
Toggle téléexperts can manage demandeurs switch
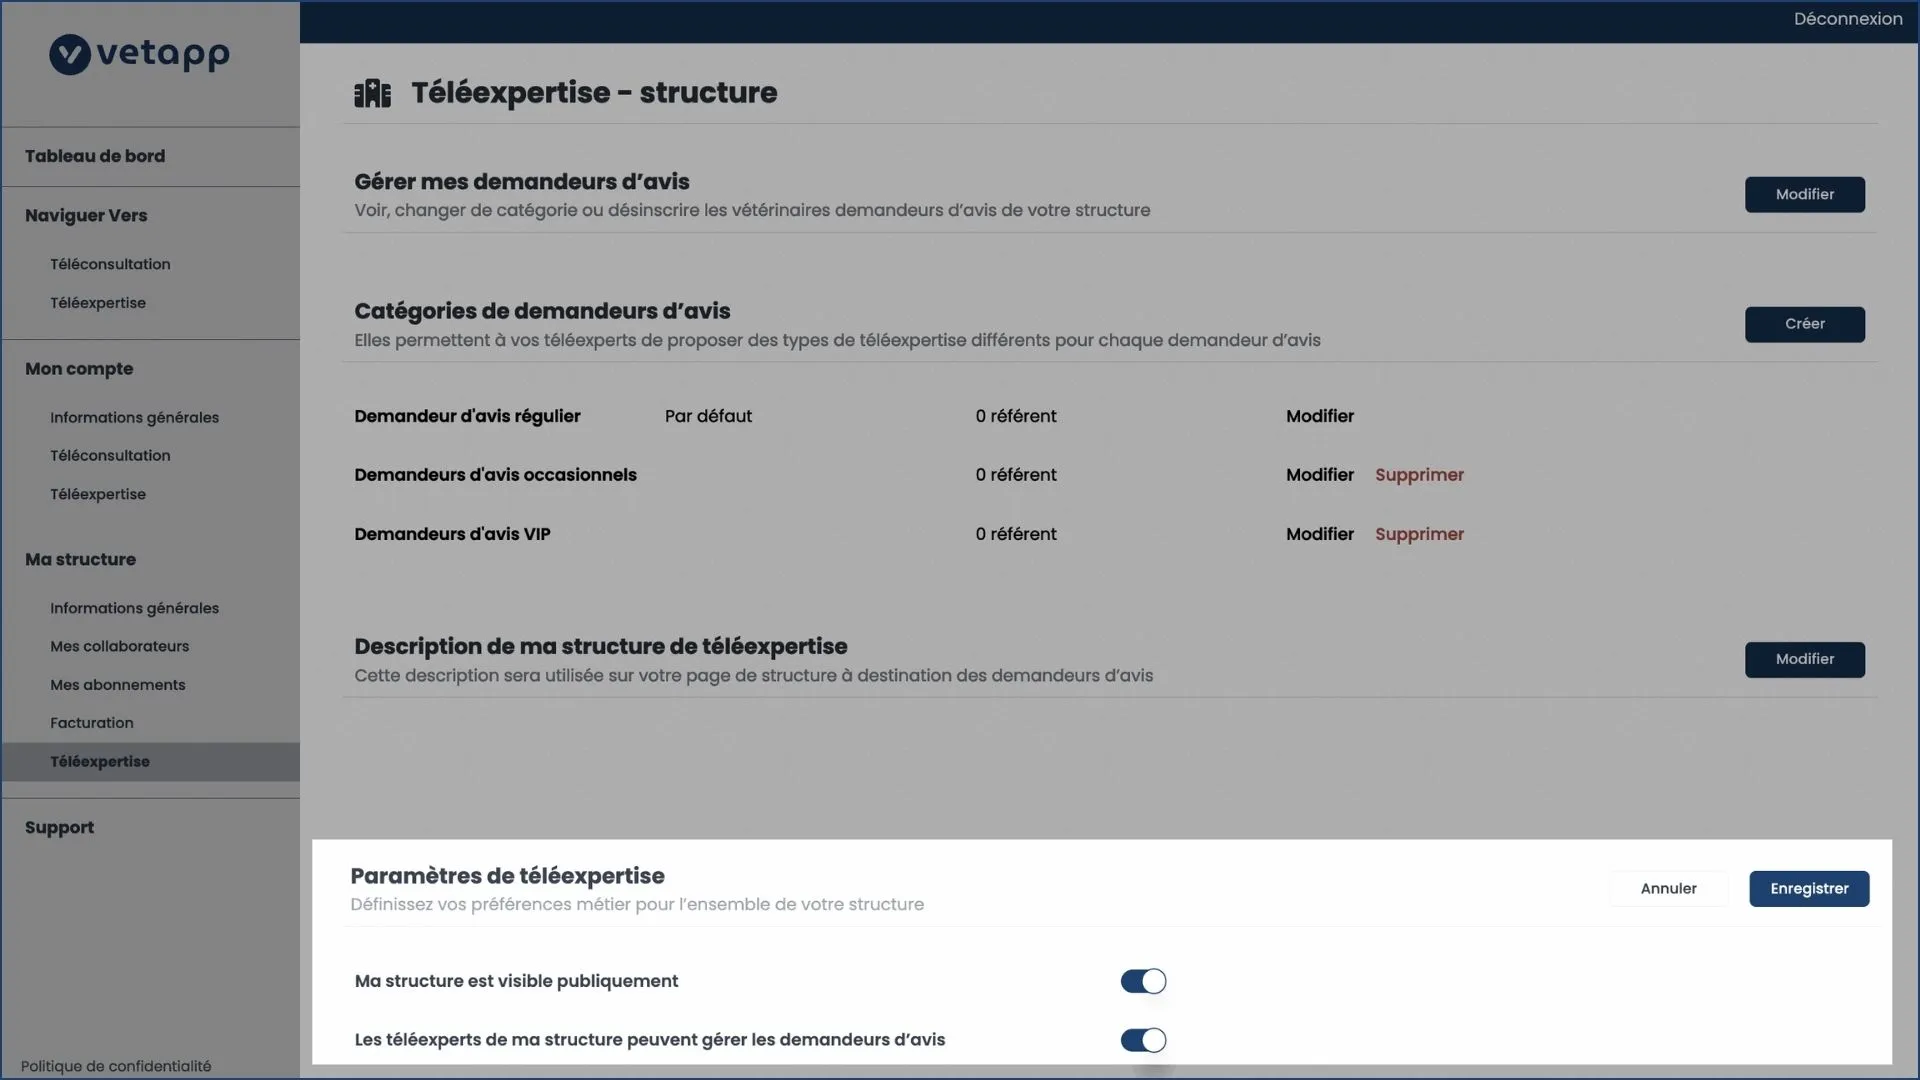[1143, 1040]
